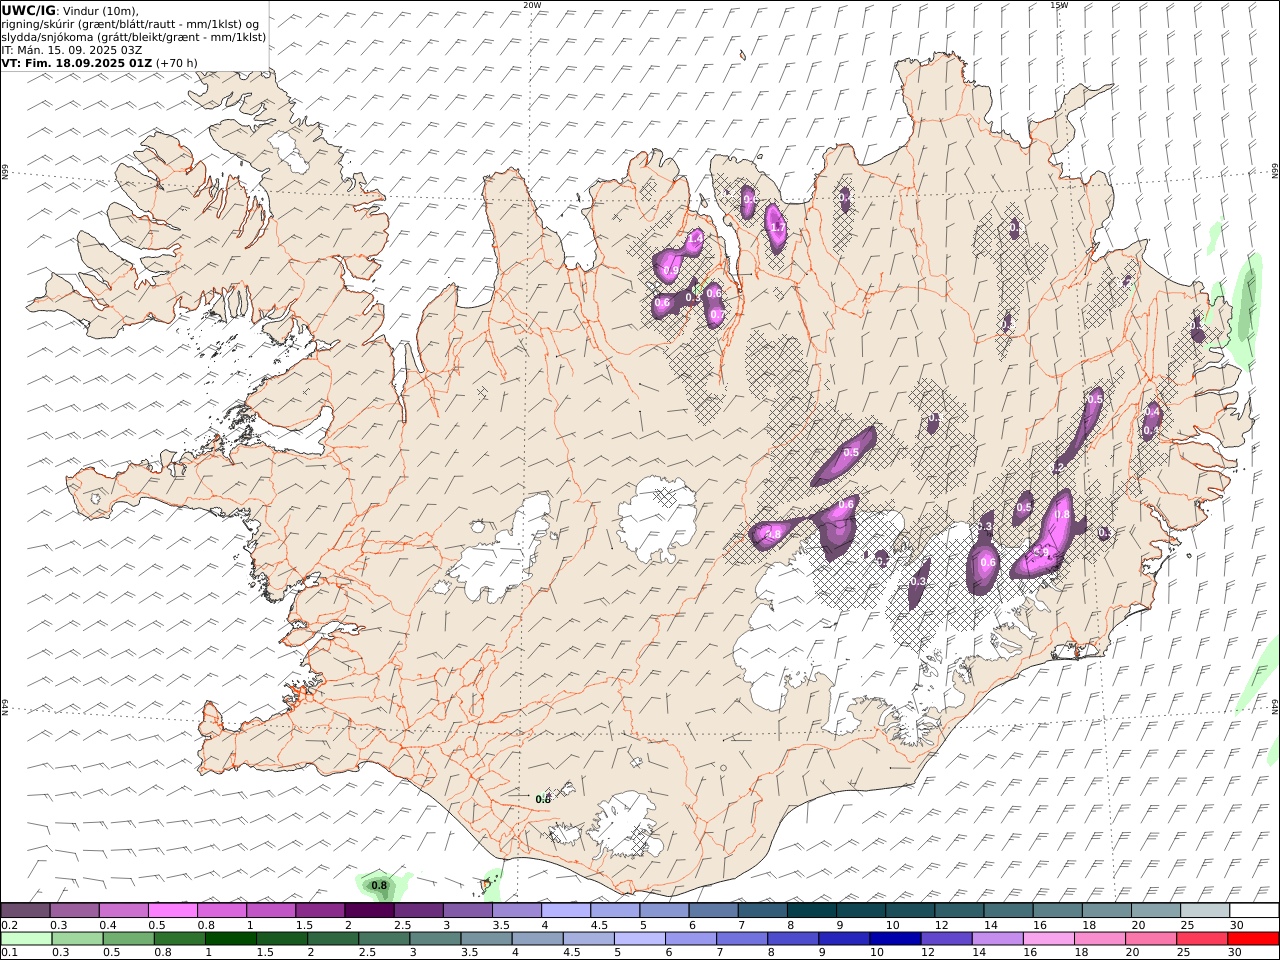This screenshot has width=1280, height=960.
Task: Click the black "0.6" label near the south coast
Action: [543, 799]
